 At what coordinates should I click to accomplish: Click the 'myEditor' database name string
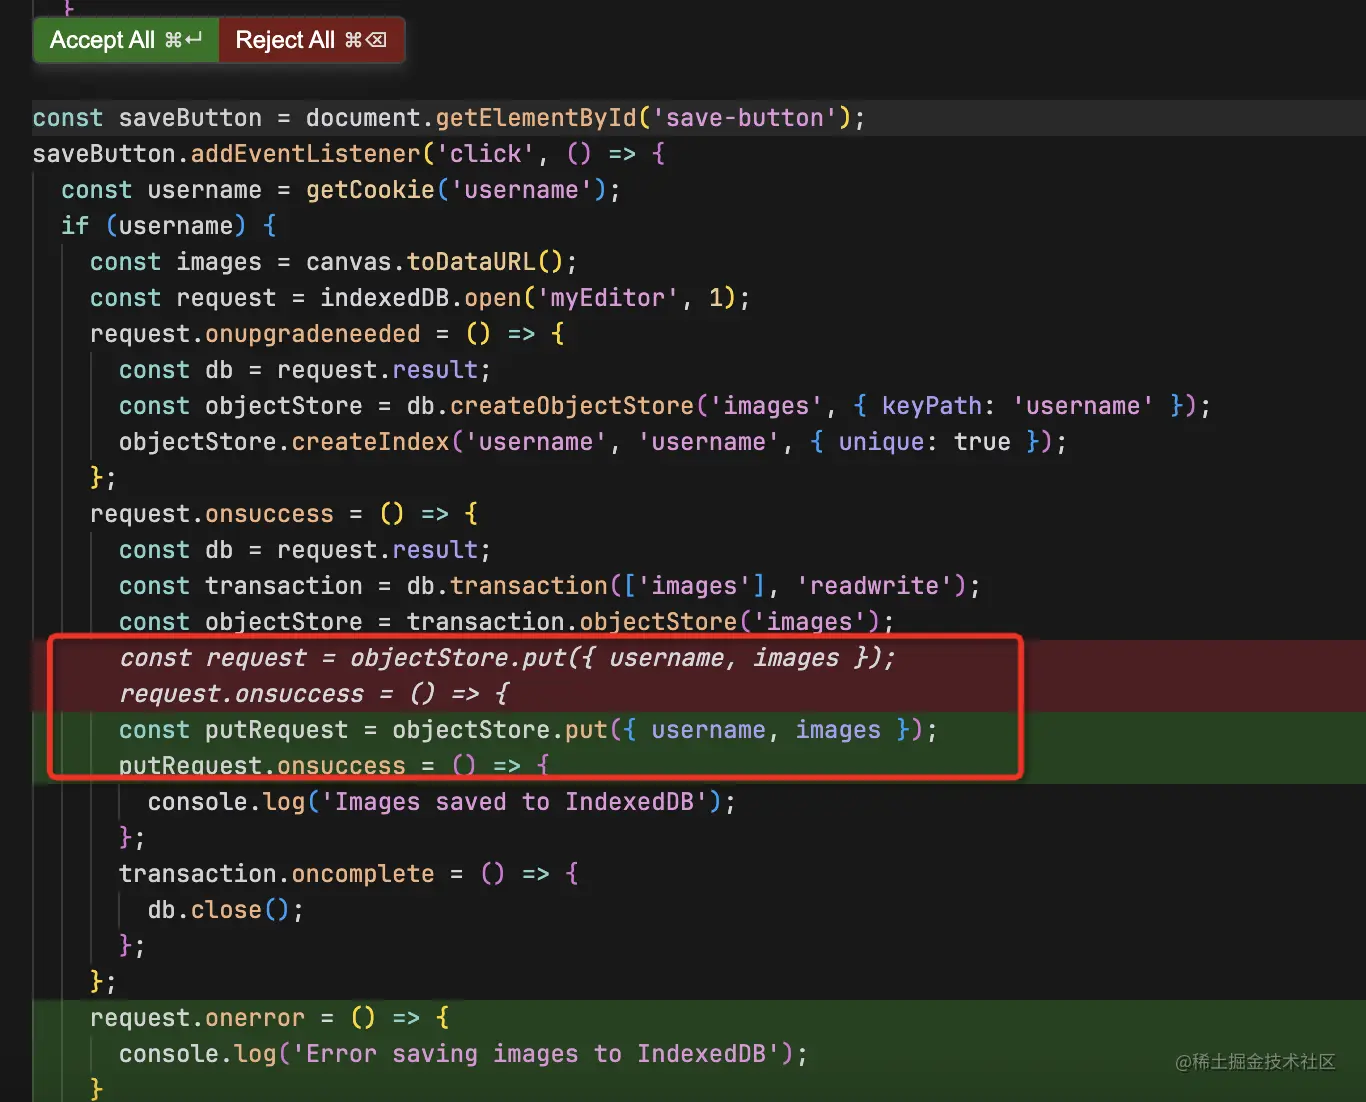(608, 298)
